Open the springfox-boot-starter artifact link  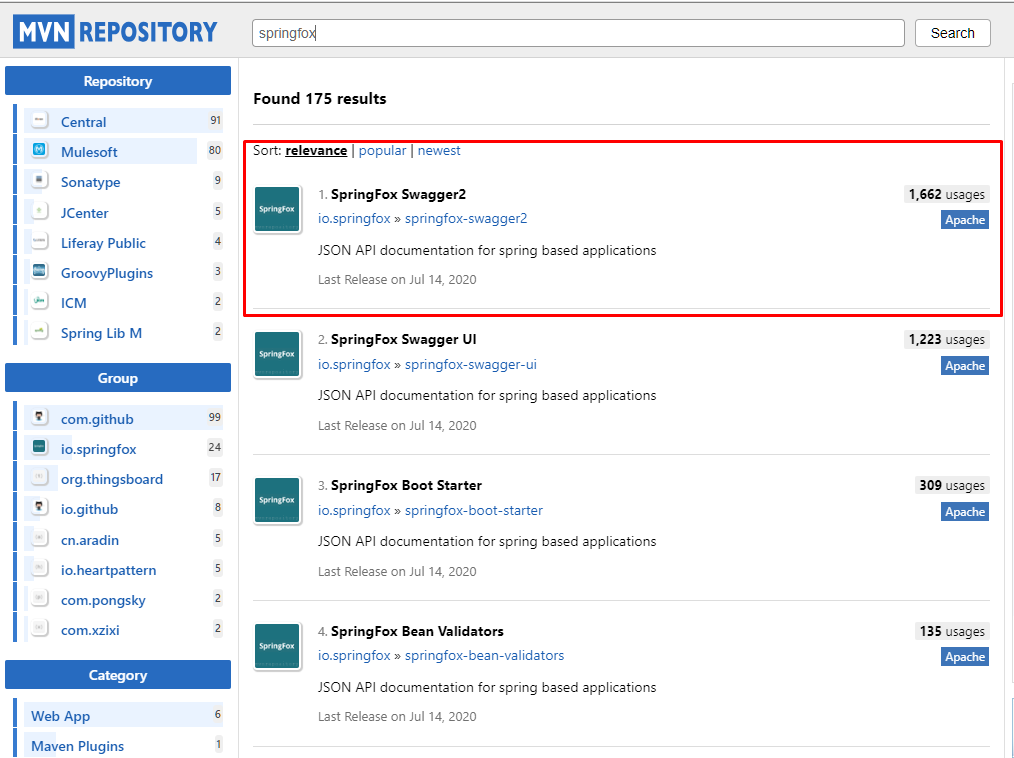[x=474, y=510]
